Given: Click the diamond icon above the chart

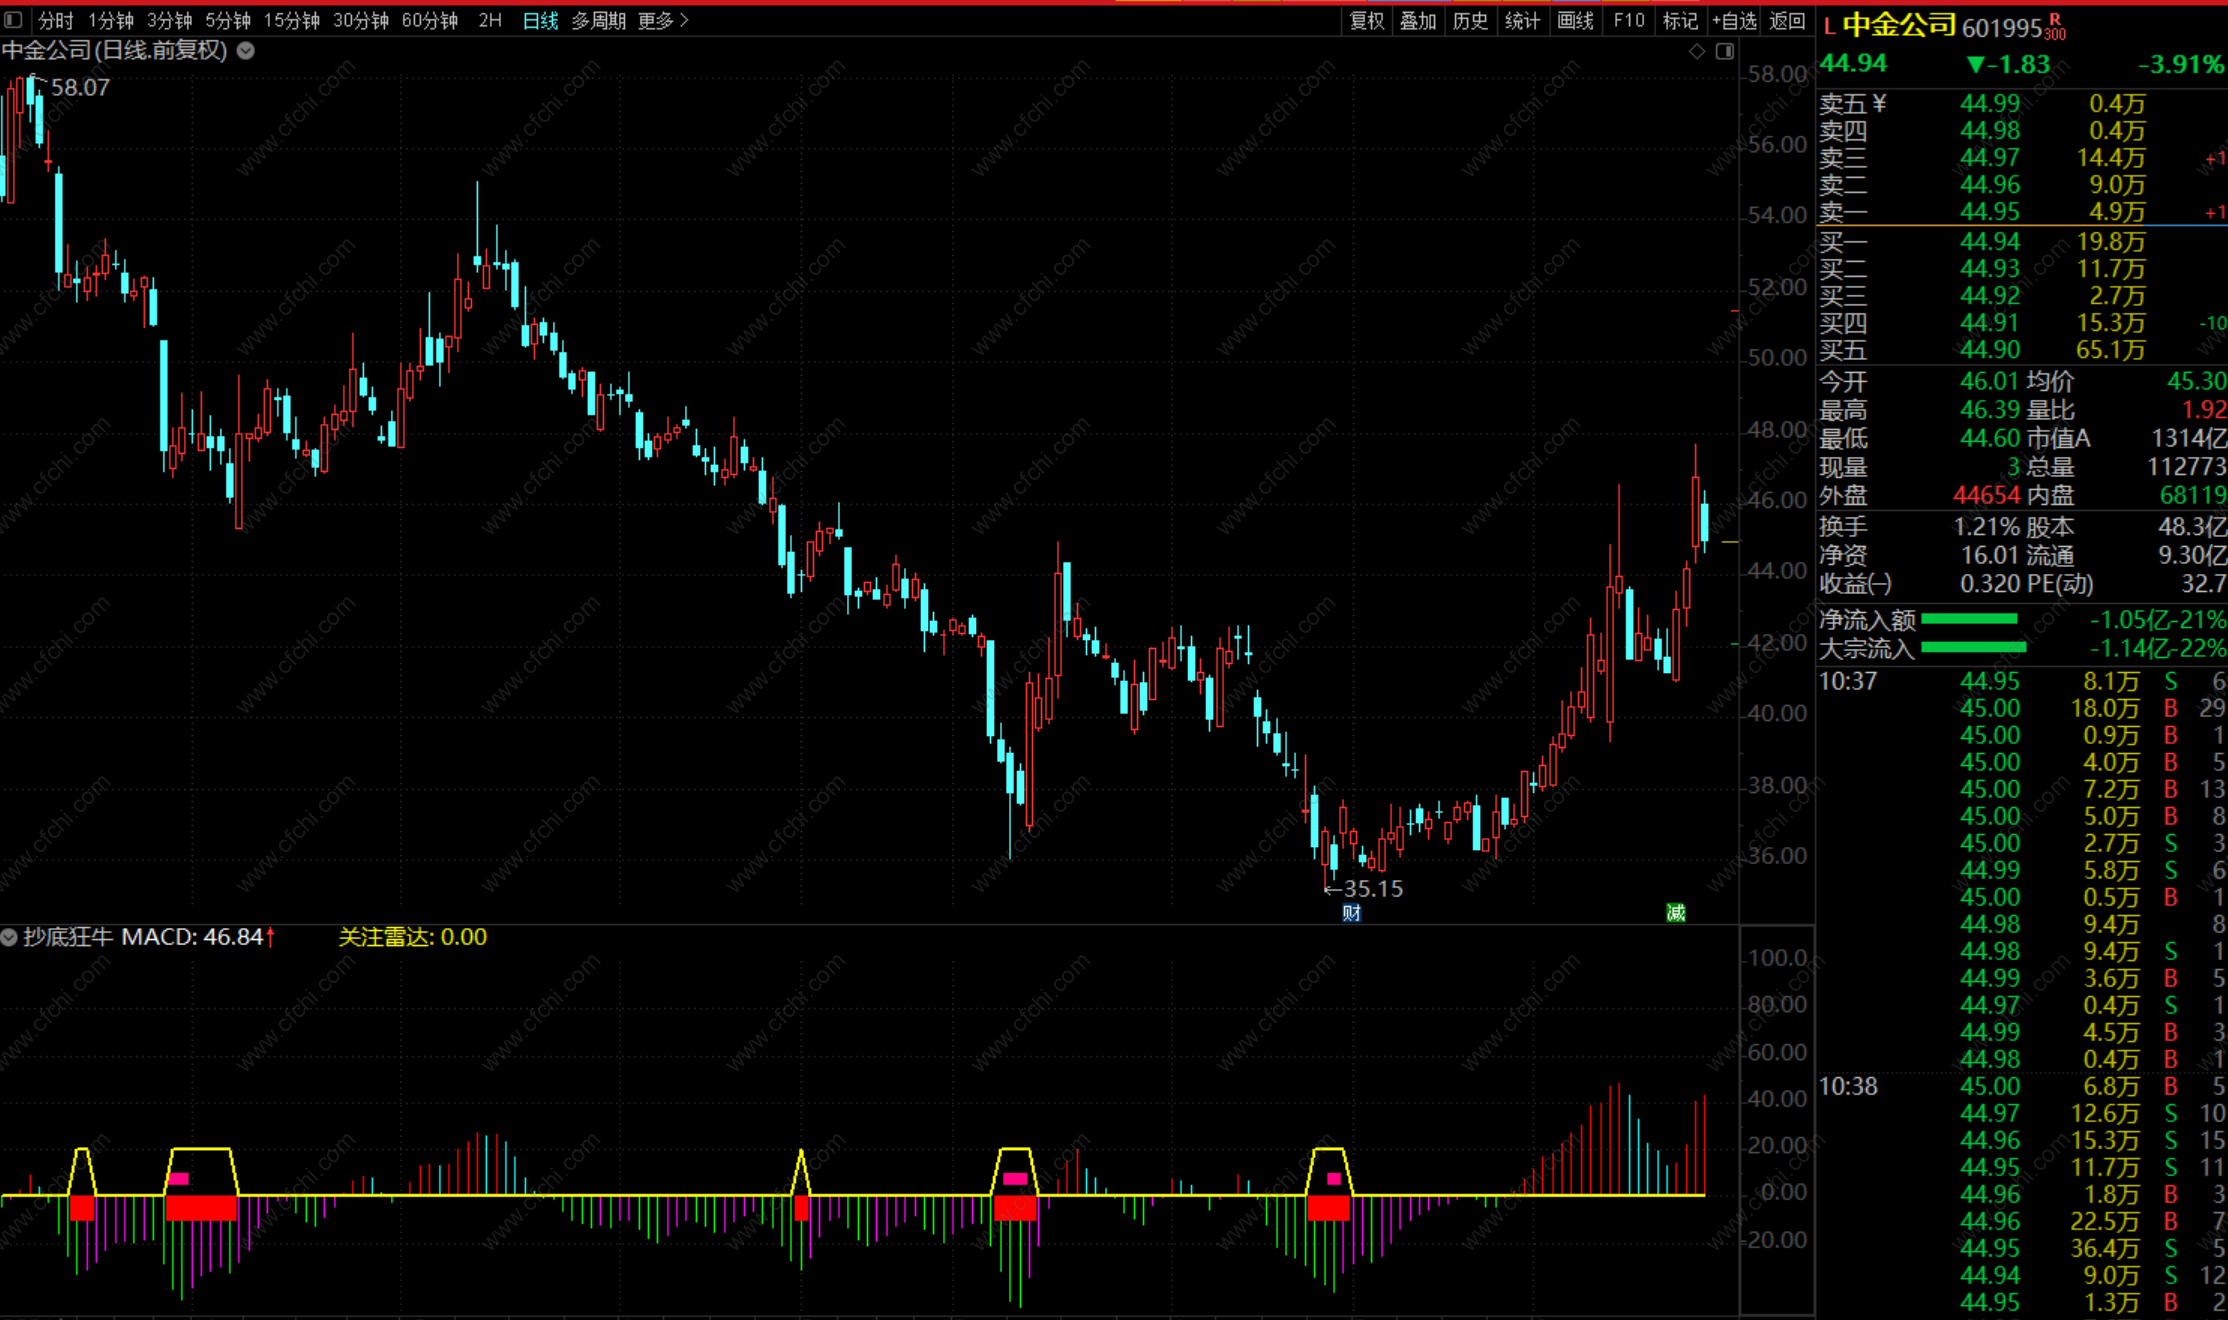Looking at the screenshot, I should pyautogui.click(x=1696, y=51).
